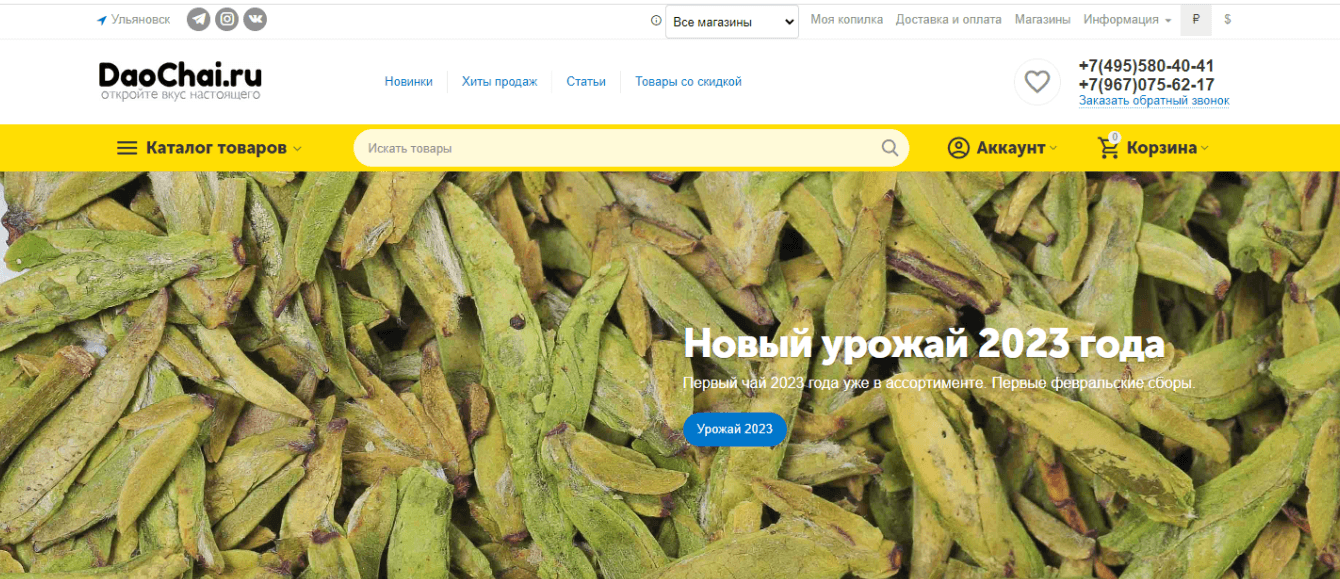Open the favorites heart icon

click(x=1037, y=82)
